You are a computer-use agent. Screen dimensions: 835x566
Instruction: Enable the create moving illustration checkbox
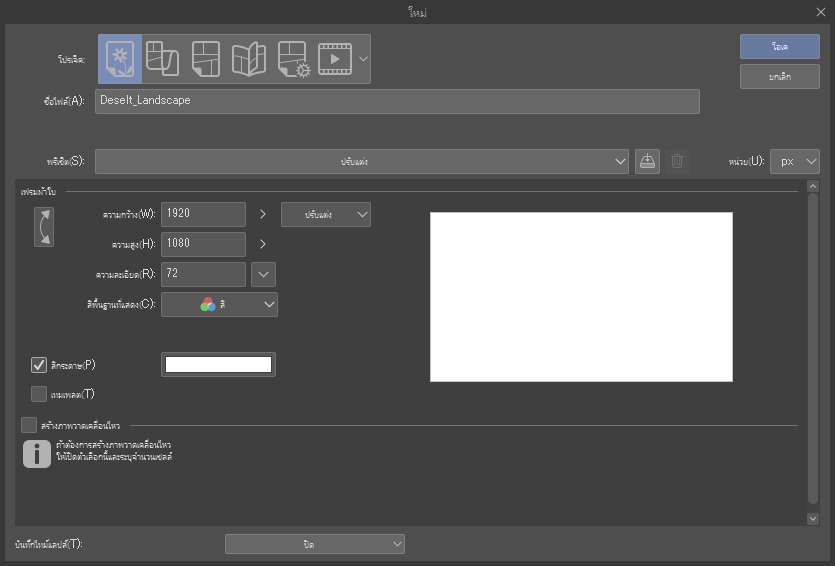pyautogui.click(x=29, y=425)
